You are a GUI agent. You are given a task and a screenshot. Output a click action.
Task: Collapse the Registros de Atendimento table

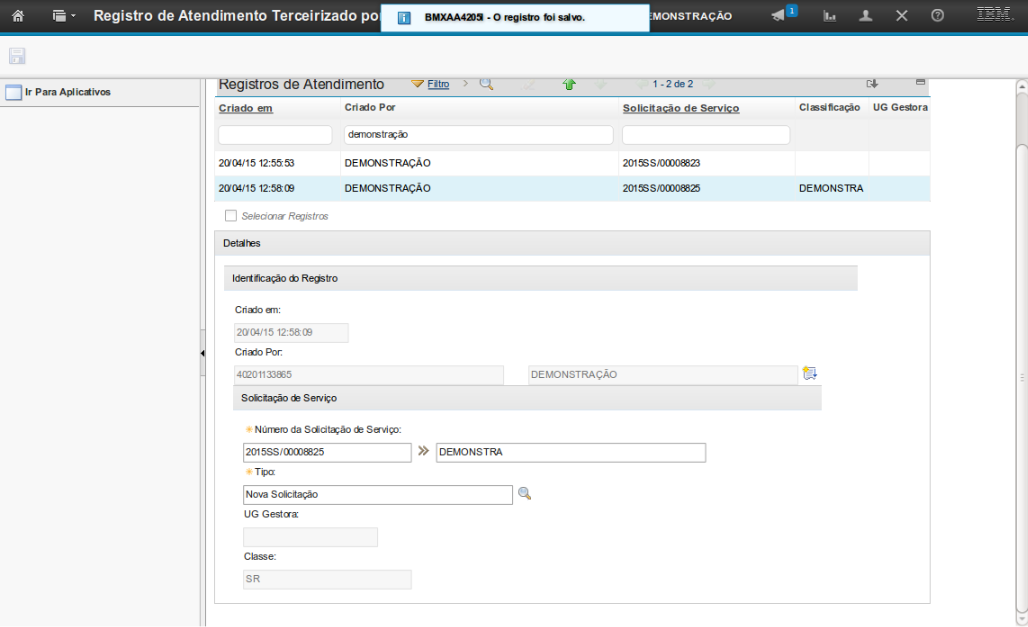(x=920, y=82)
